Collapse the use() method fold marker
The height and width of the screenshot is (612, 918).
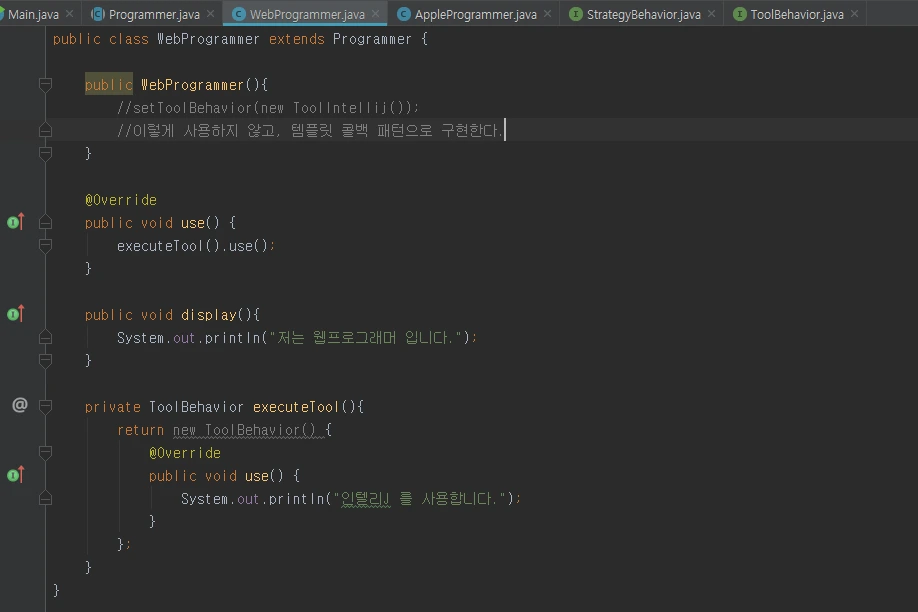click(x=45, y=223)
